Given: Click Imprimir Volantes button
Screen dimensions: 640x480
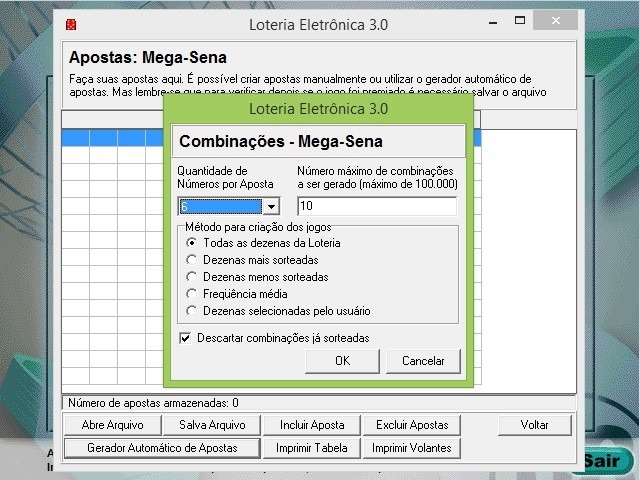Looking at the screenshot, I should tap(412, 448).
